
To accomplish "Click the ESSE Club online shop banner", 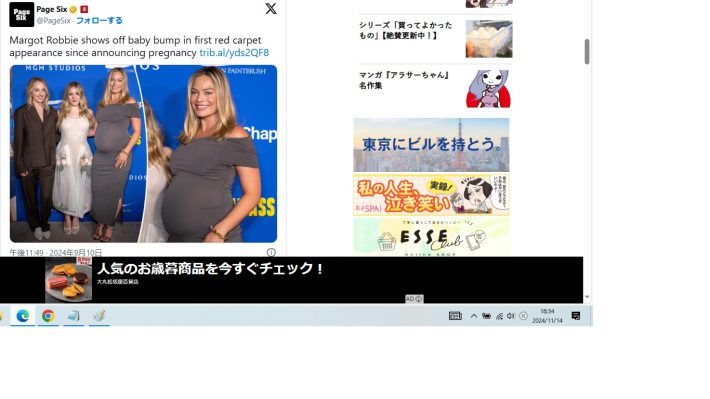I will [x=431, y=237].
